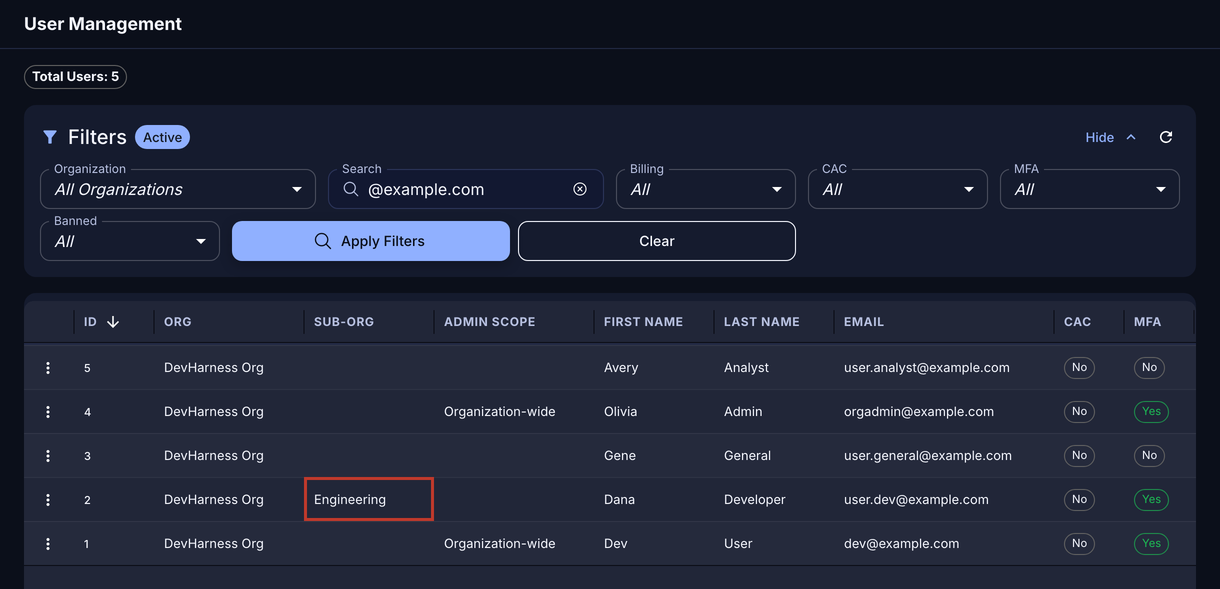Click last name Developer
1220x589 pixels.
click(x=755, y=500)
